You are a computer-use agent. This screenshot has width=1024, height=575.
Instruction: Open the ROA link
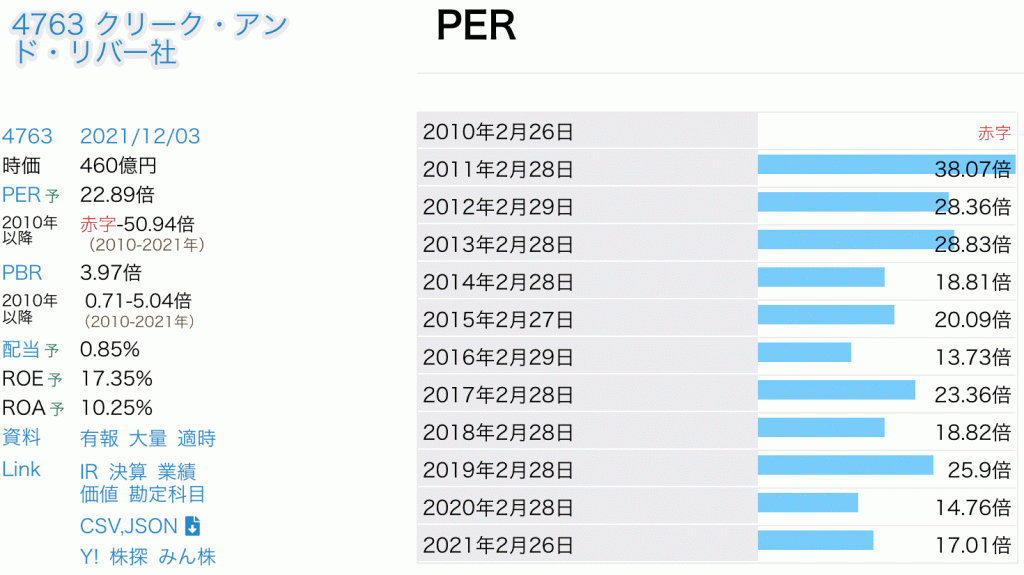point(24,408)
